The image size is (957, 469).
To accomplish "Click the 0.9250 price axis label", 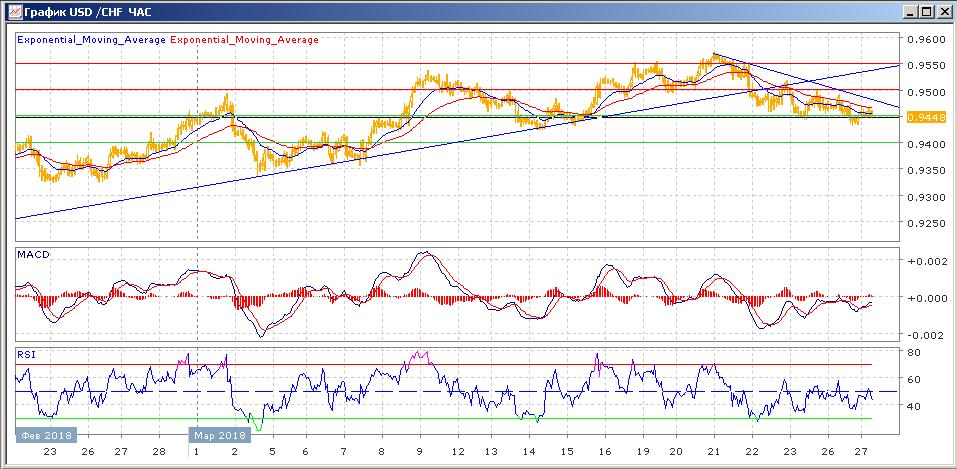I will coord(925,223).
